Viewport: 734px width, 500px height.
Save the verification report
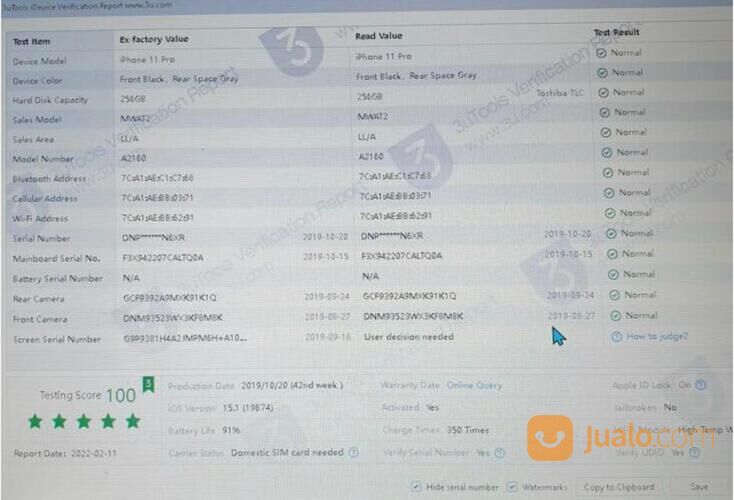(x=699, y=487)
